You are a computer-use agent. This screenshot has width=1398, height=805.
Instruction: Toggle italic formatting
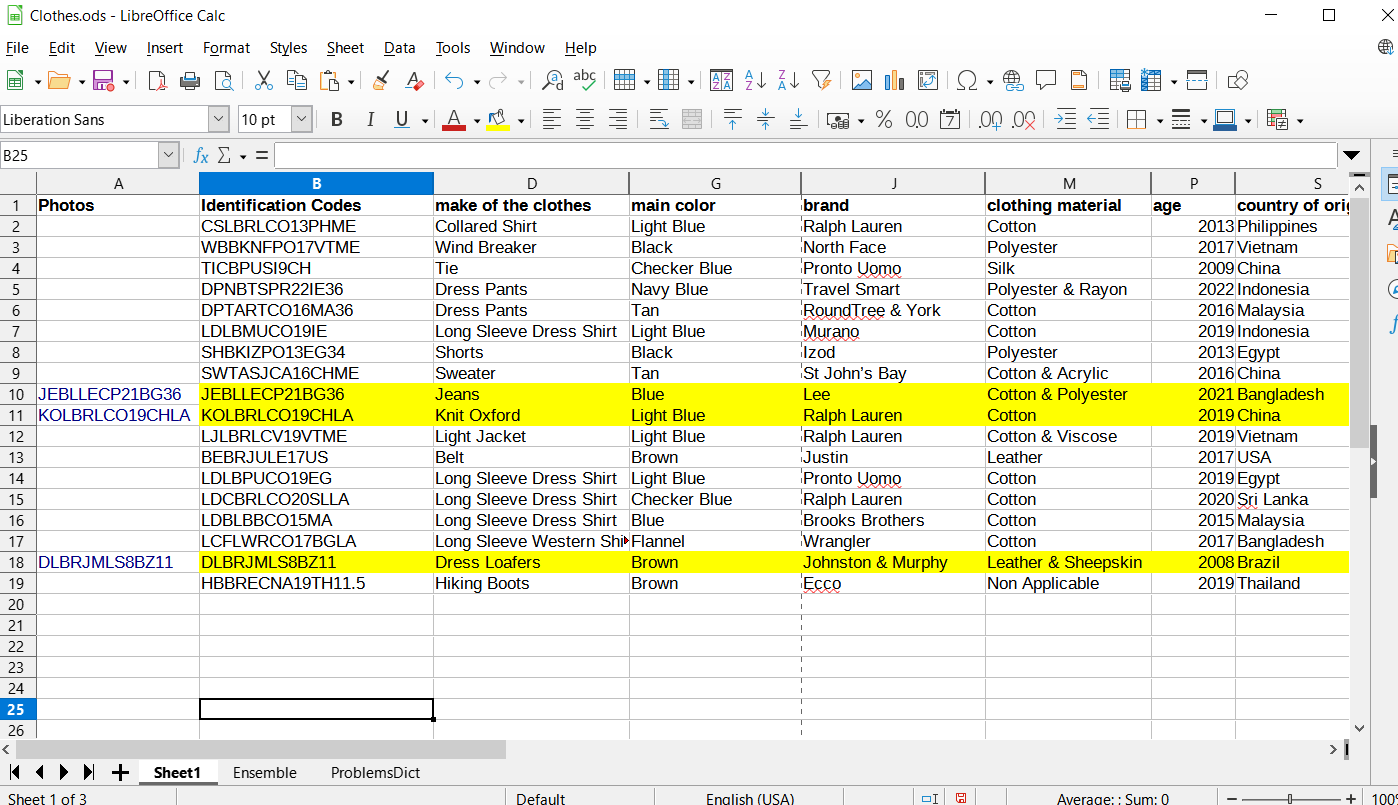pos(370,120)
